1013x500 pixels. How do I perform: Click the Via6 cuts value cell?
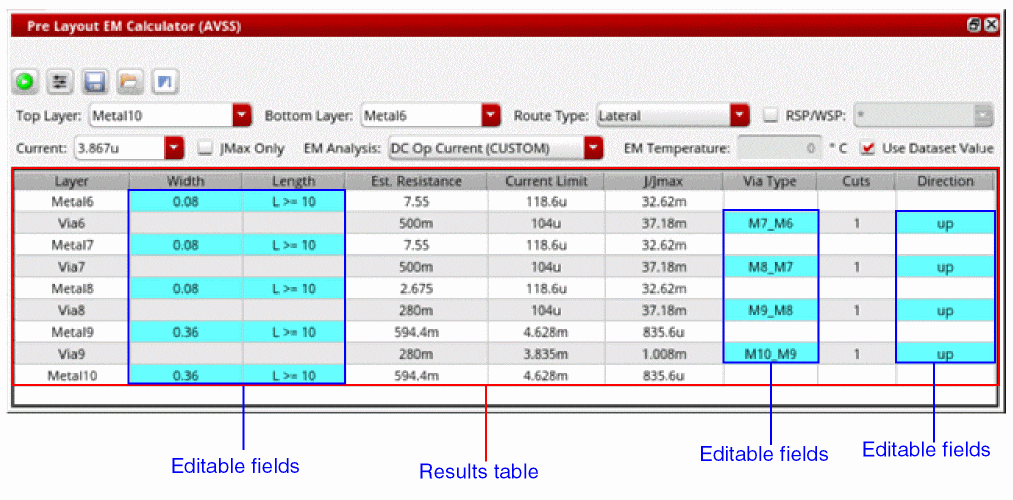pos(856,224)
